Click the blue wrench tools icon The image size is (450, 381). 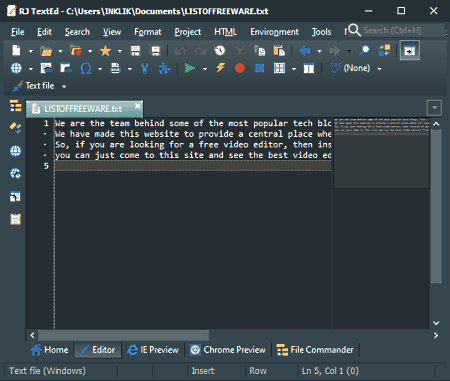[144, 68]
